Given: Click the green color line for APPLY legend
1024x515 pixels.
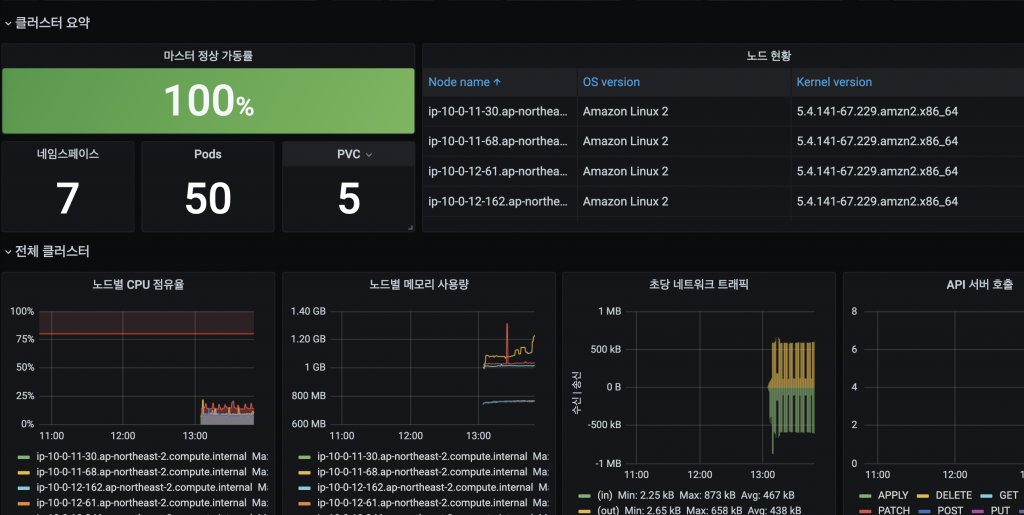Looking at the screenshot, I should click(867, 495).
